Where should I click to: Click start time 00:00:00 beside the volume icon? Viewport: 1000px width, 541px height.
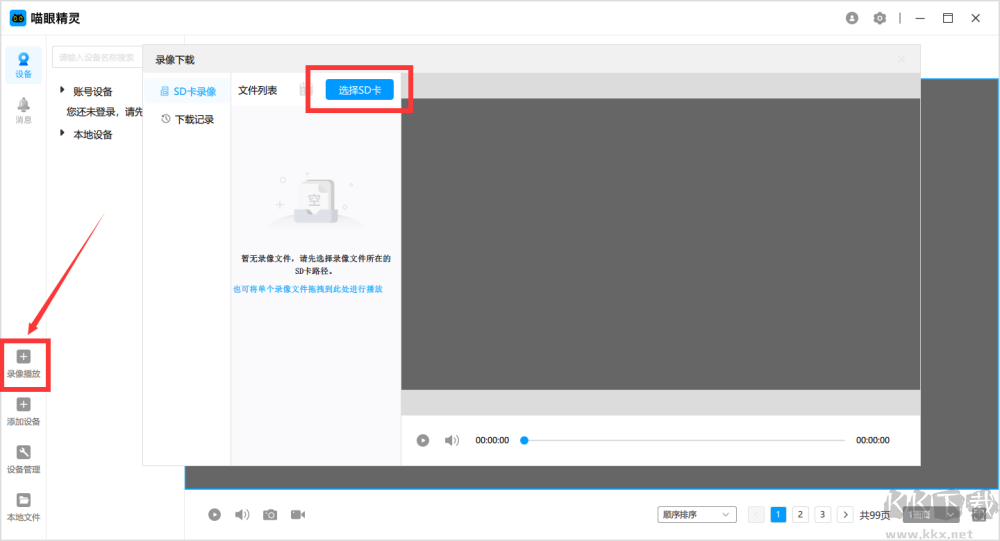[492, 440]
